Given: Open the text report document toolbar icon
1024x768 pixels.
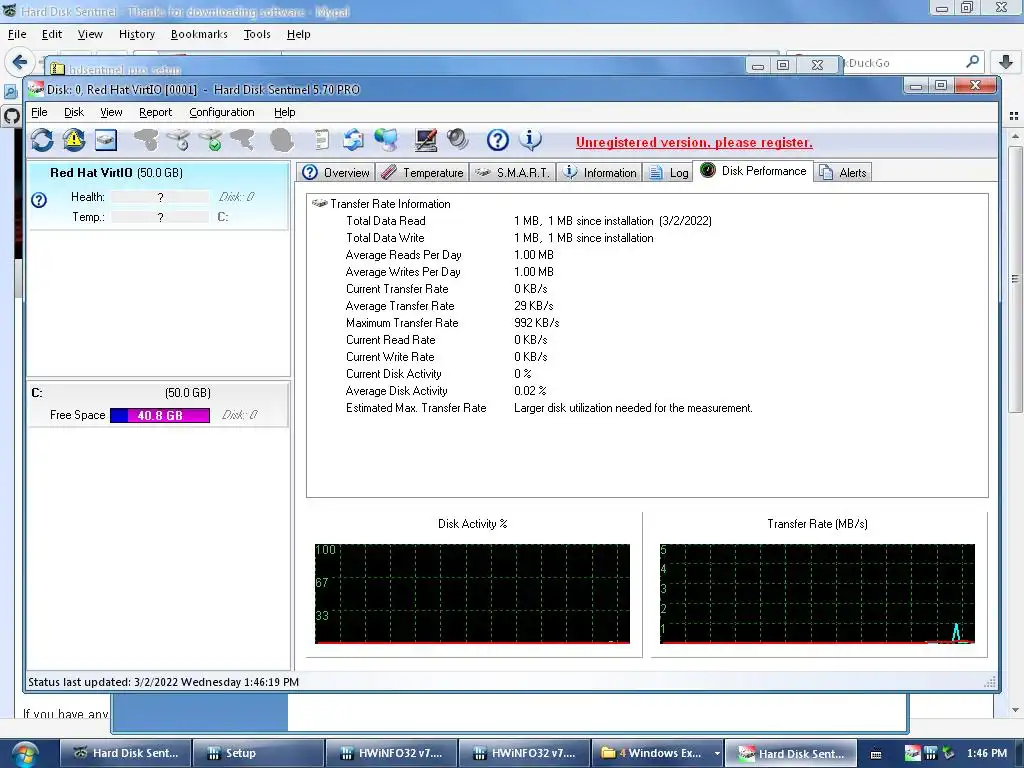Looking at the screenshot, I should 321,140.
